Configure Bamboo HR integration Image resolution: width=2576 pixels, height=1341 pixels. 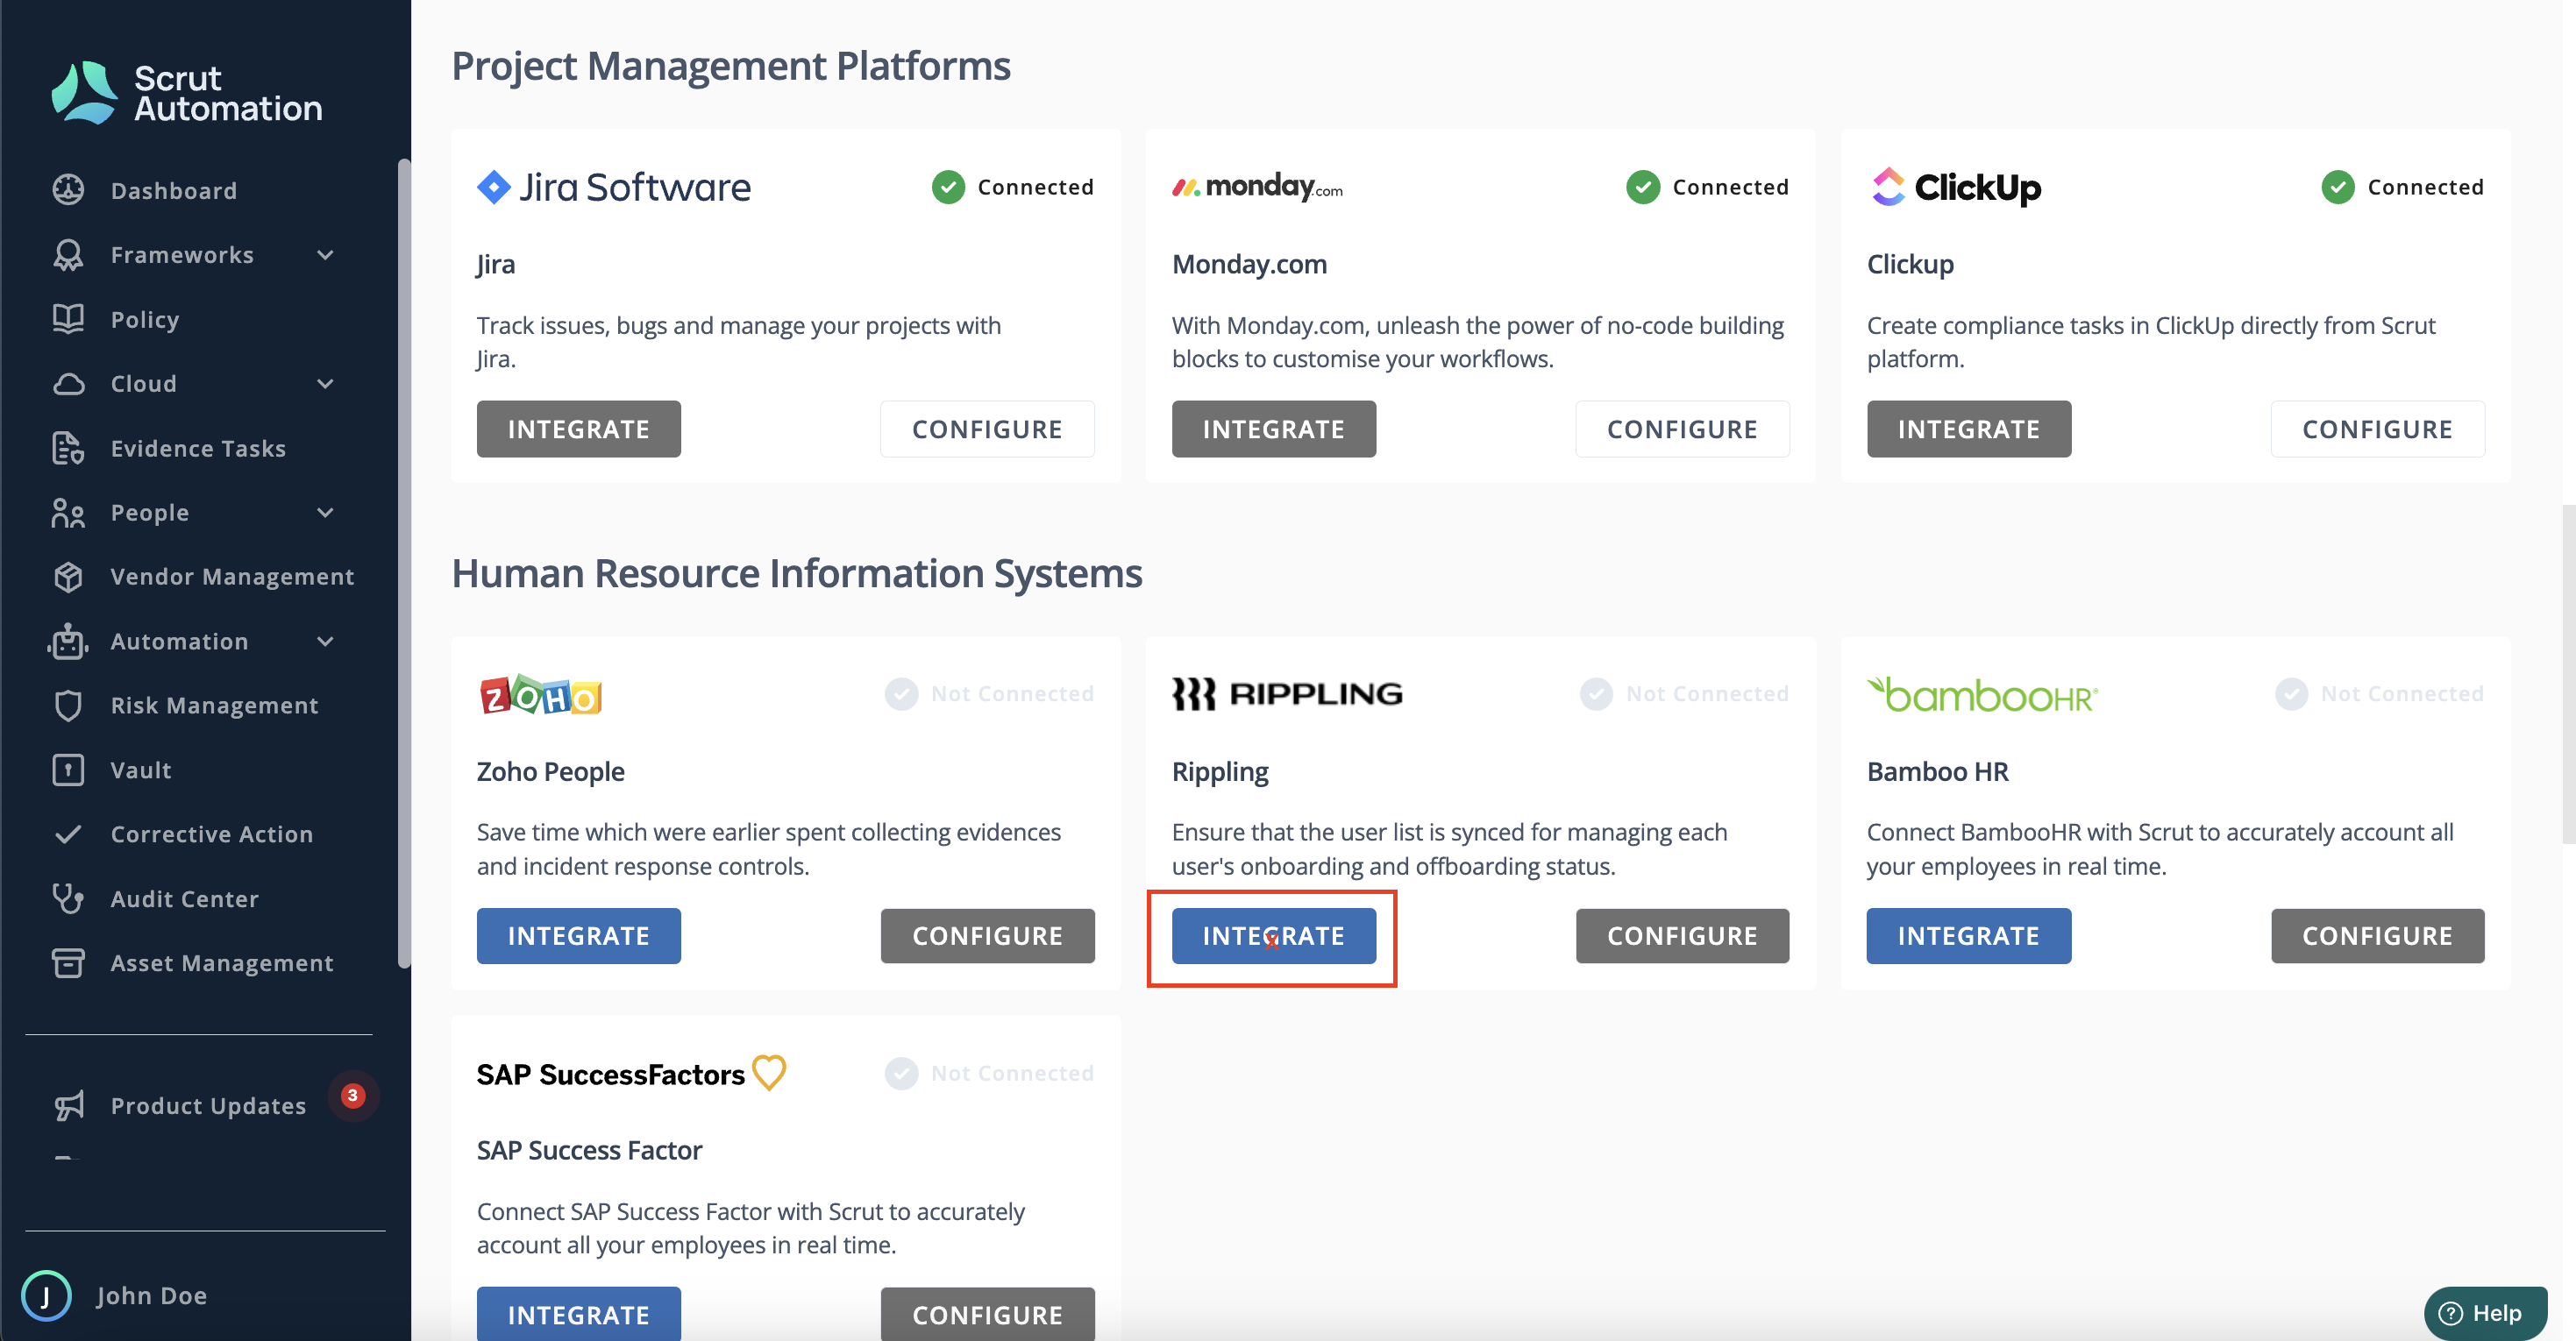pos(2377,936)
